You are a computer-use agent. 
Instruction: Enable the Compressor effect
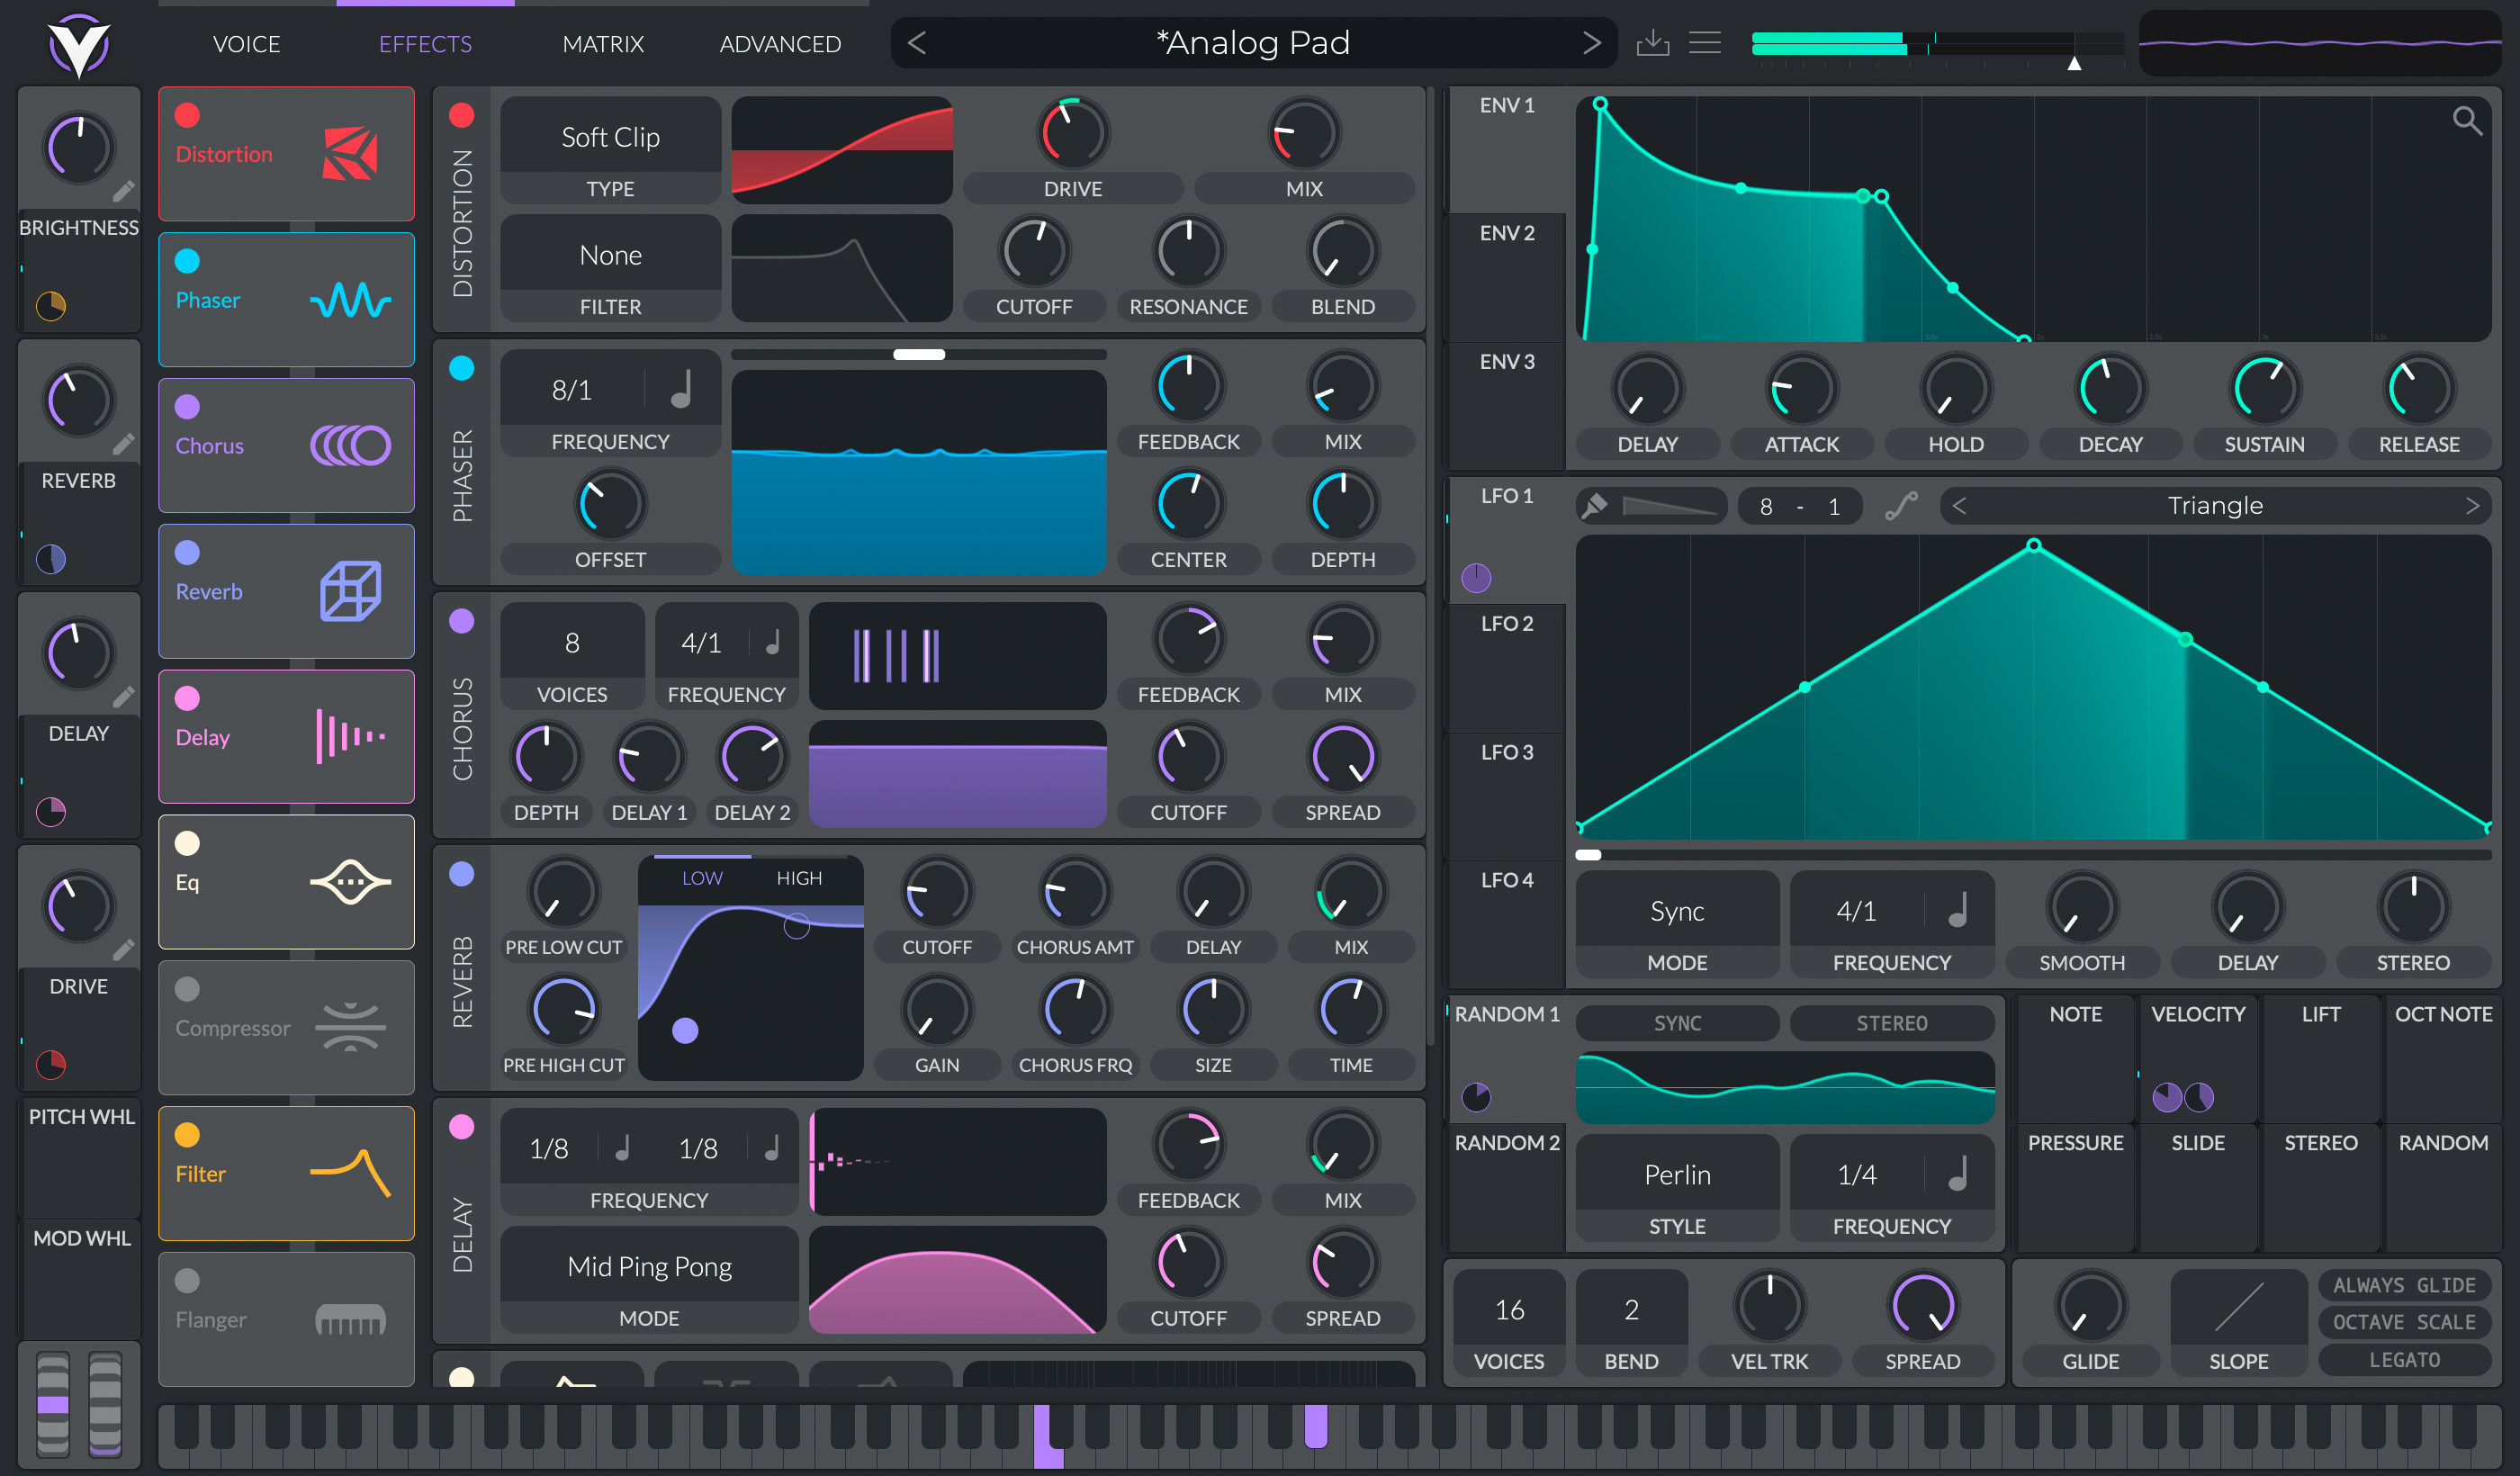point(187,989)
